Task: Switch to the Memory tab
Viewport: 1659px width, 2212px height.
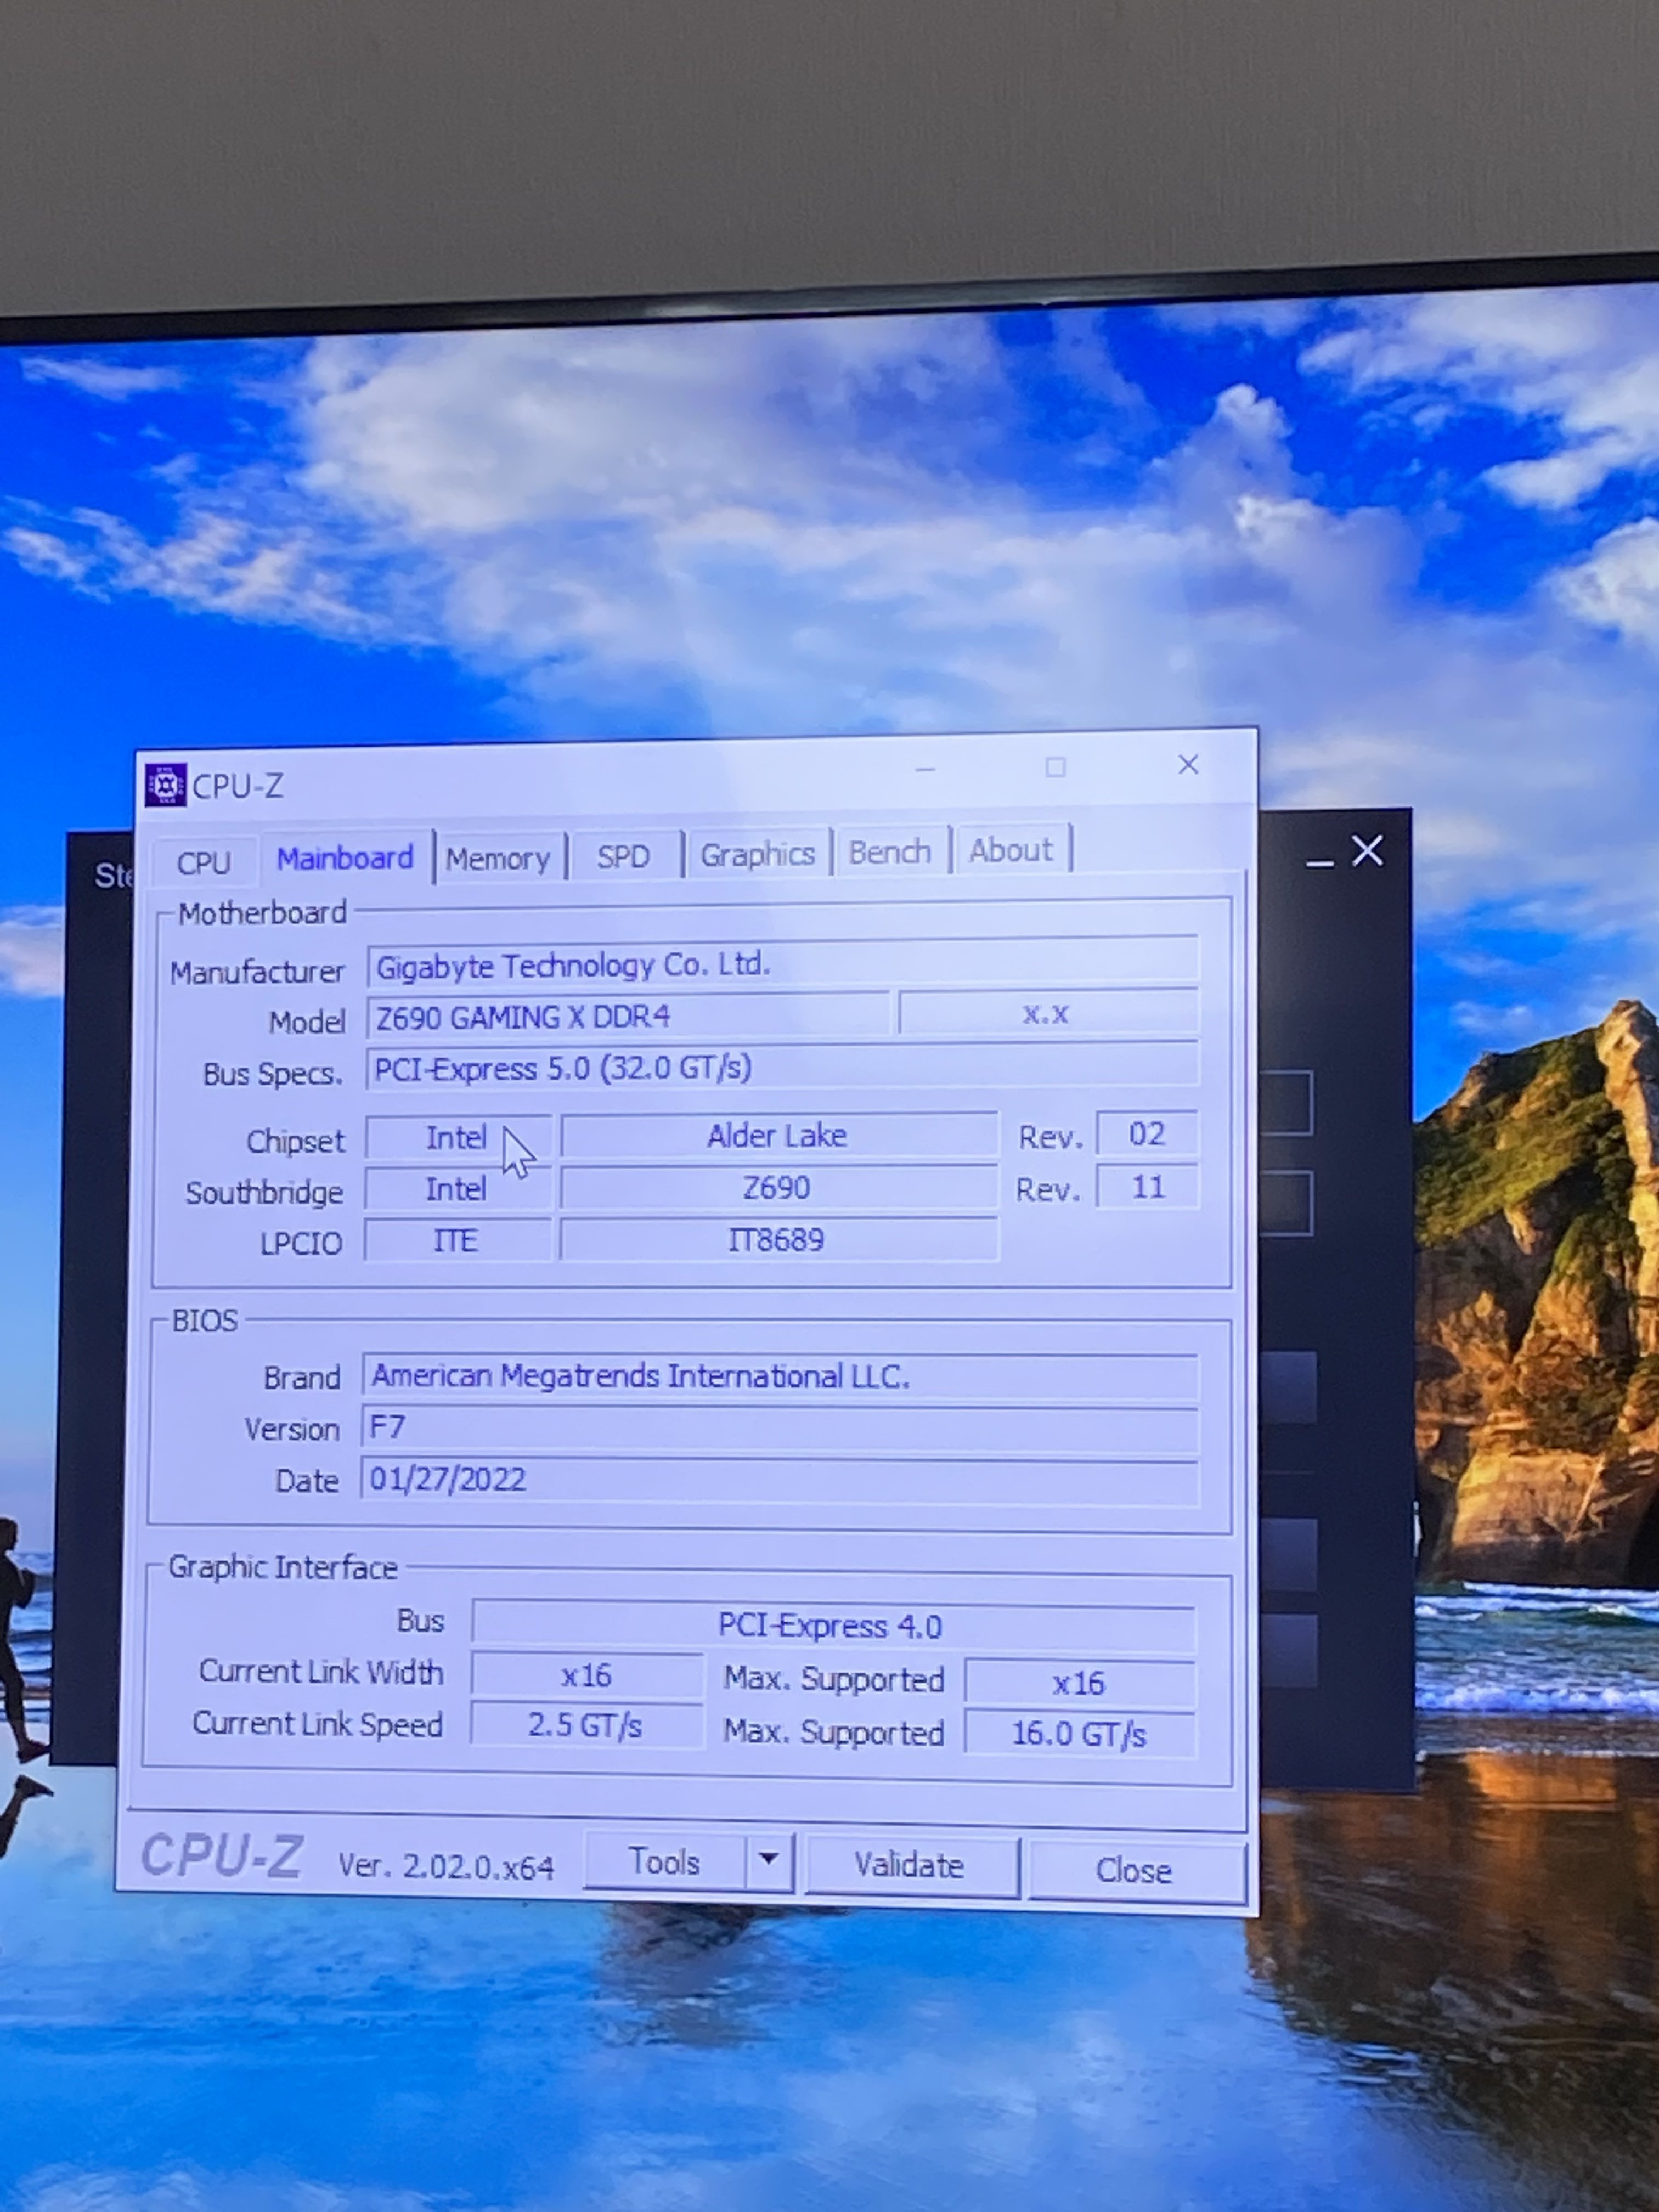Action: [498, 858]
